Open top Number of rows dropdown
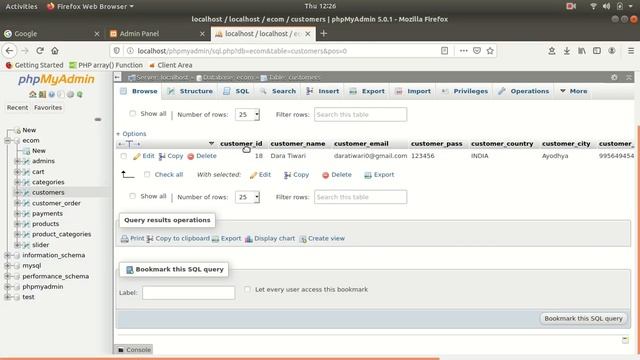This screenshot has width=640, height=360. pyautogui.click(x=247, y=114)
